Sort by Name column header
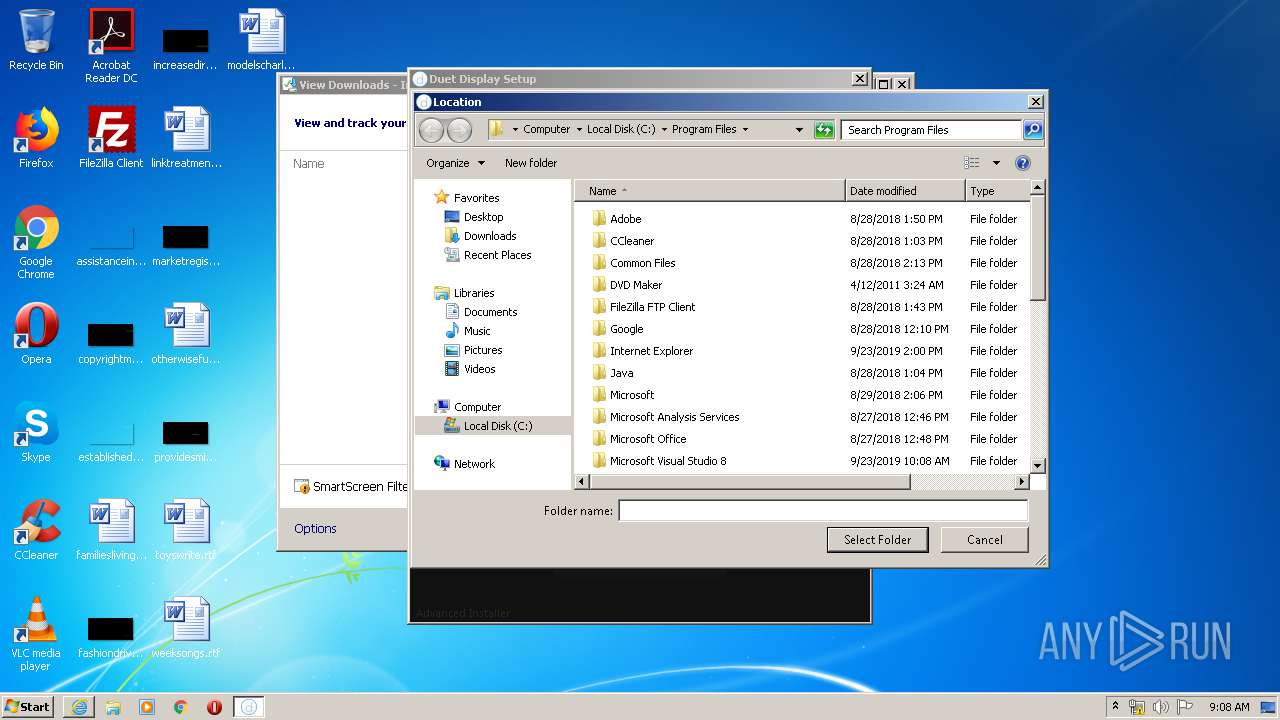 point(710,191)
